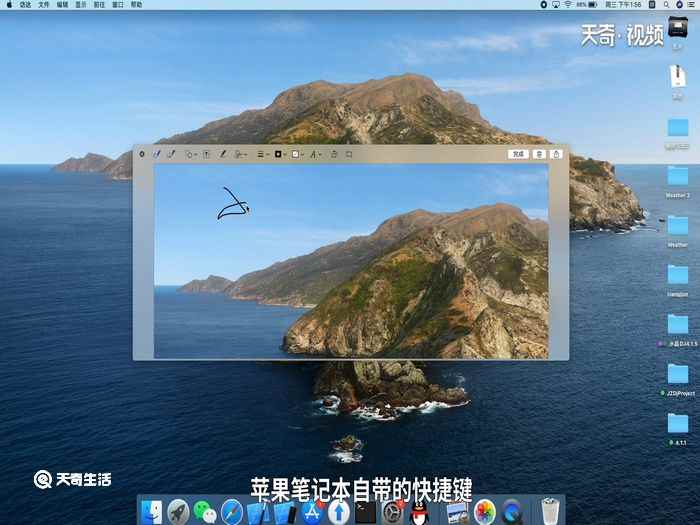Select the Draw tool in markup toolbar

(171, 154)
